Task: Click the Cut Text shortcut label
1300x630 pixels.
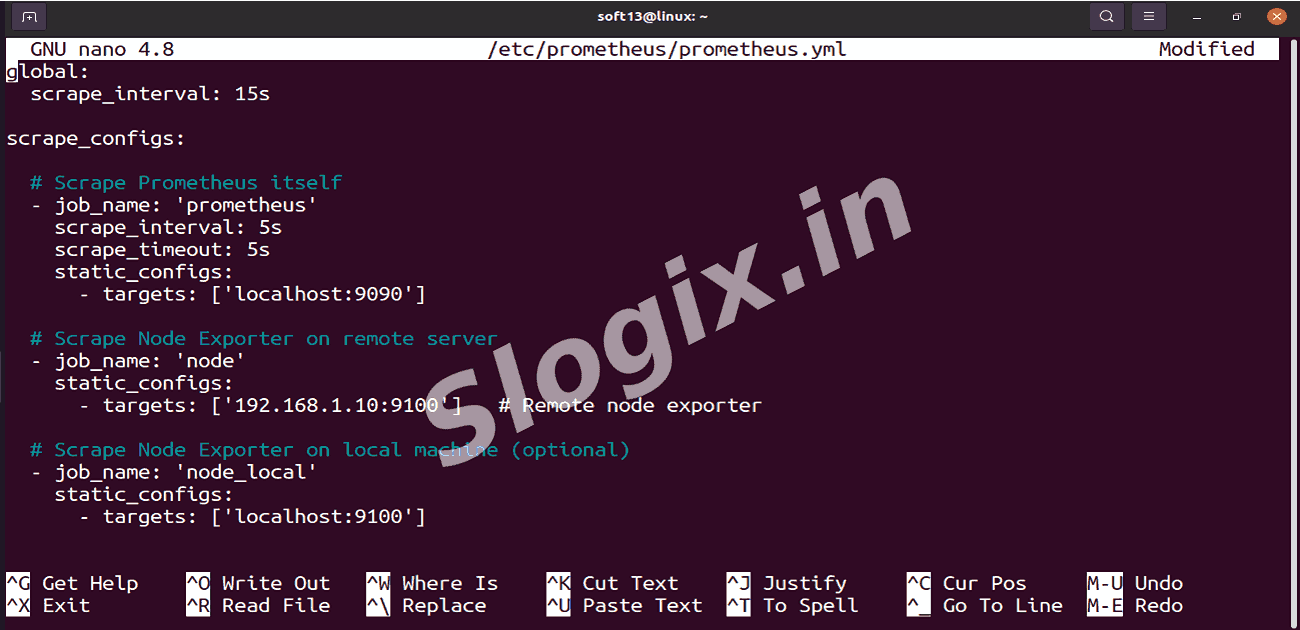Action: pos(630,583)
